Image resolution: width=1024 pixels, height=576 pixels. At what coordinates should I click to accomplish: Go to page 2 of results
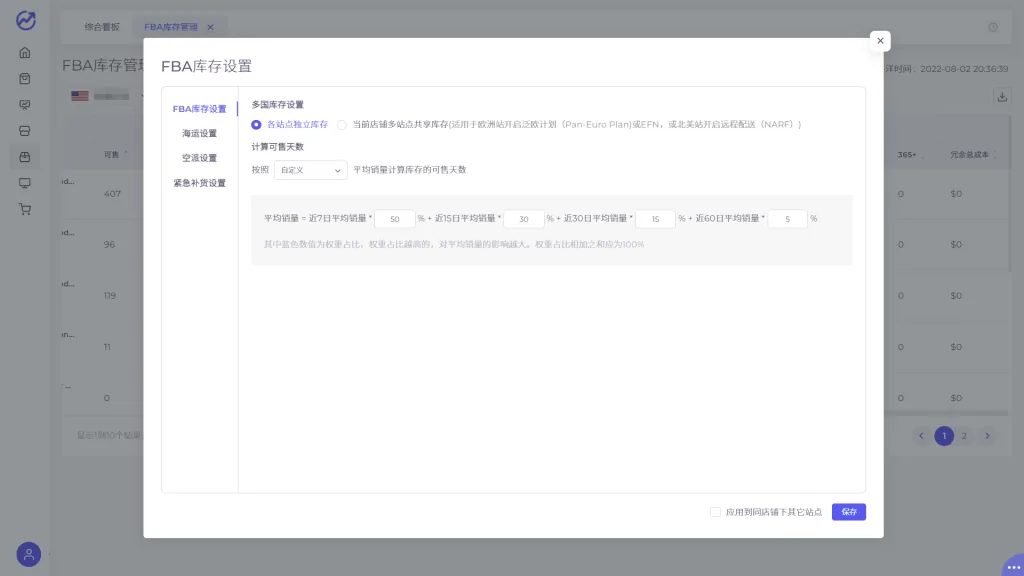(964, 436)
